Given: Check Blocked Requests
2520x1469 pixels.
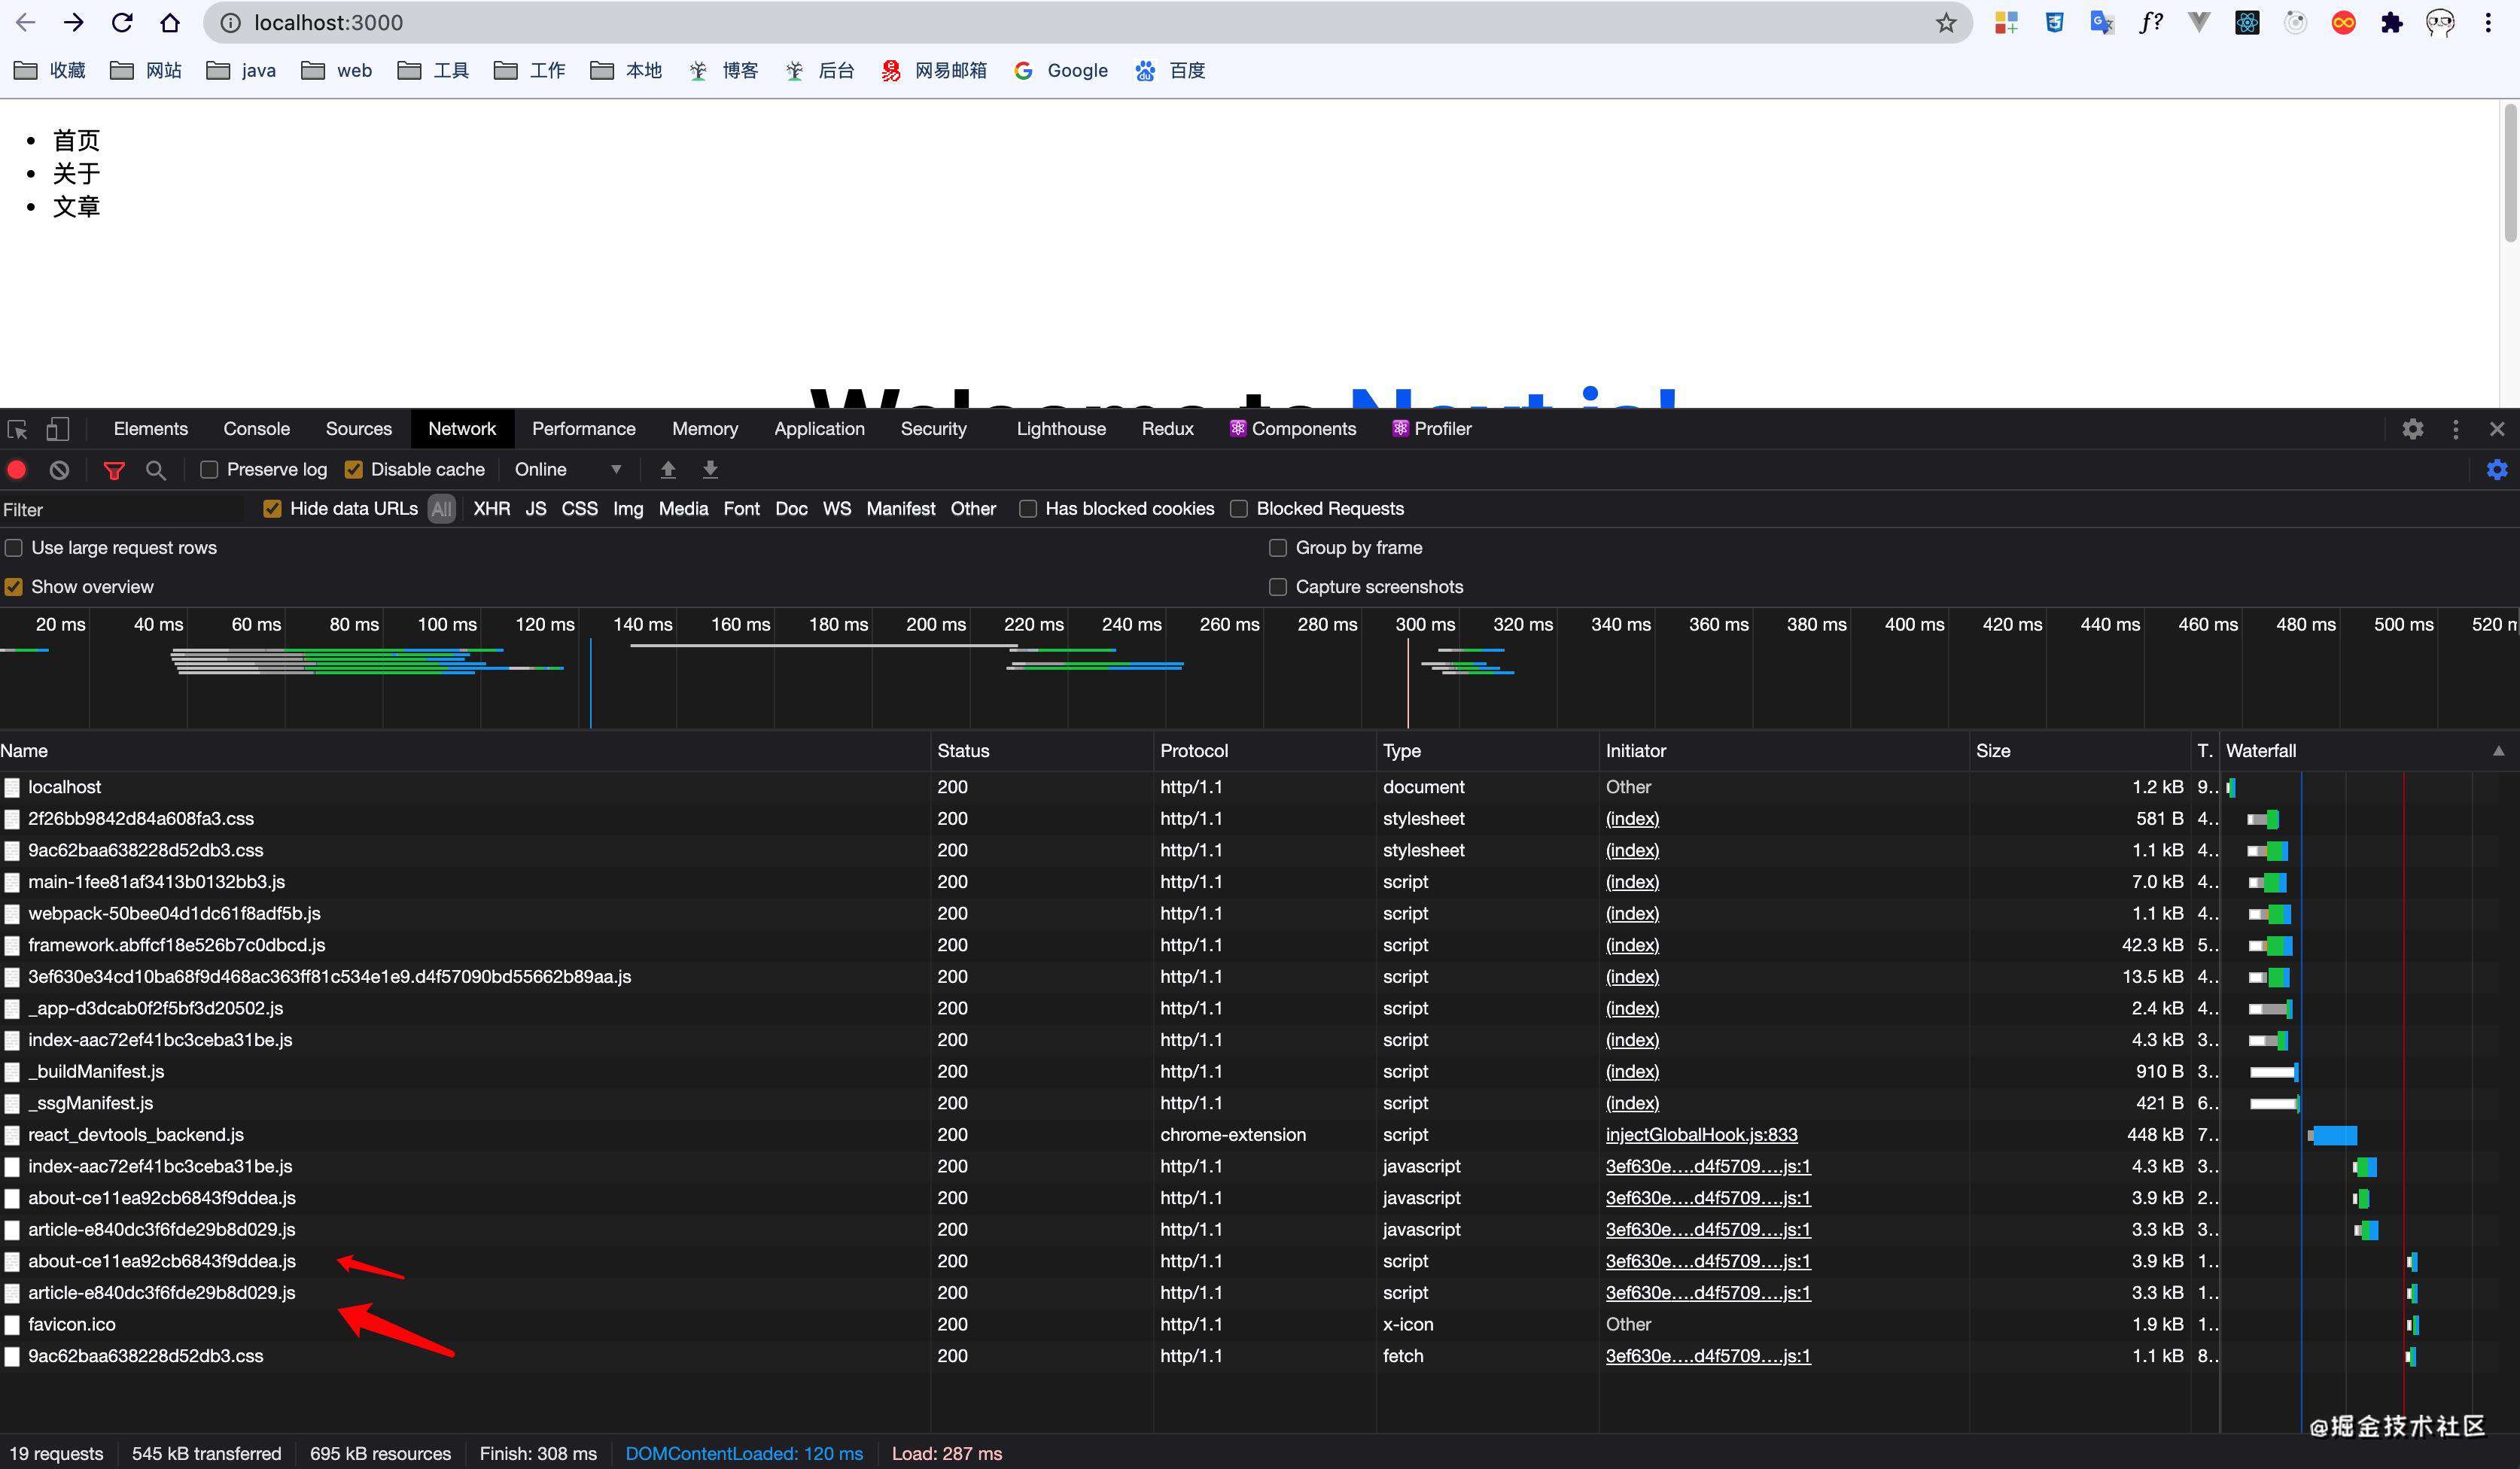Looking at the screenshot, I should [1239, 509].
